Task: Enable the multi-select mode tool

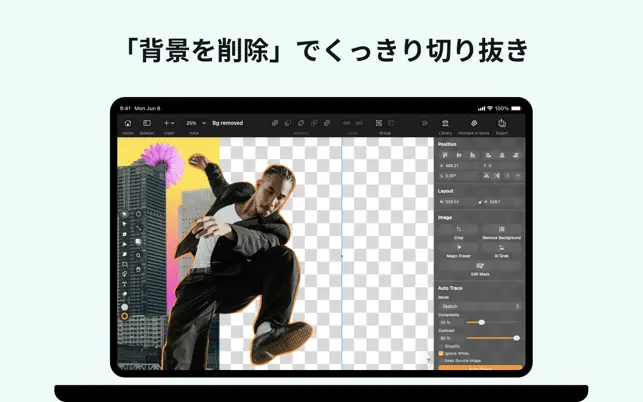Action: tap(139, 242)
